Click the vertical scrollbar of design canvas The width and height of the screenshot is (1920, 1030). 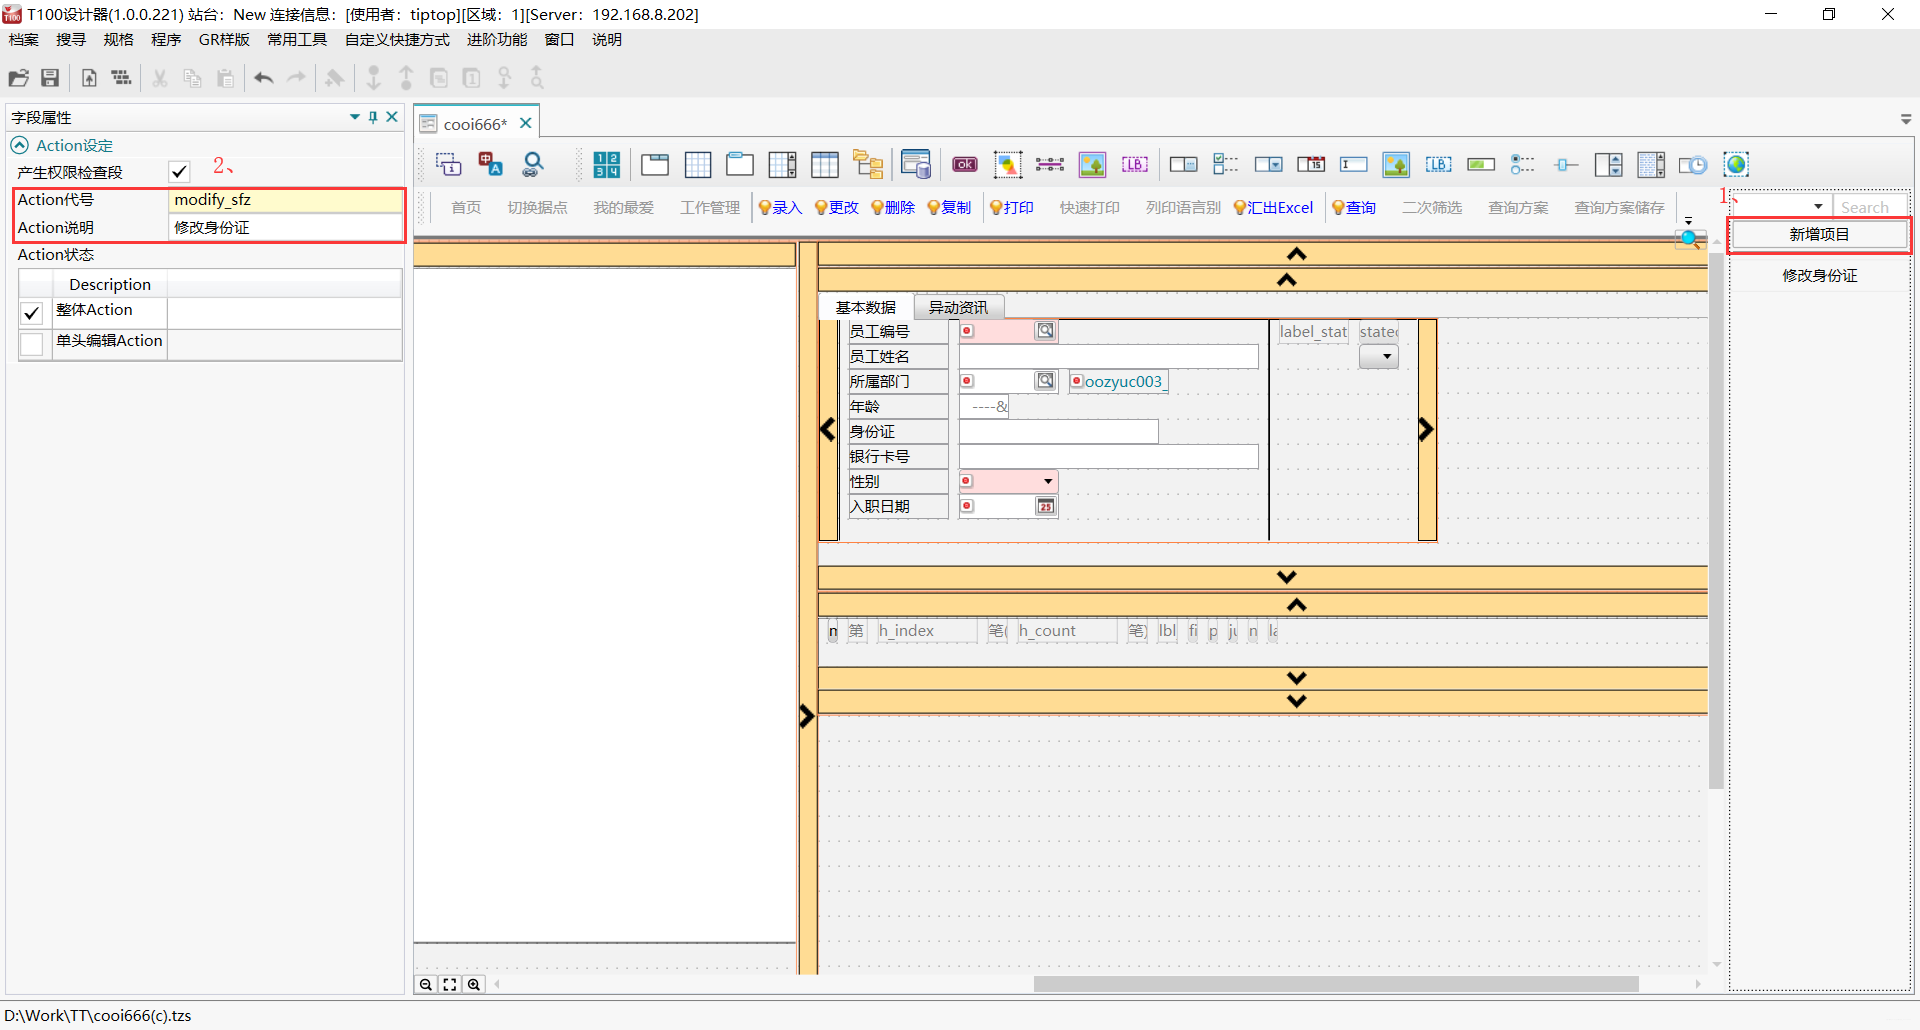[1716, 522]
